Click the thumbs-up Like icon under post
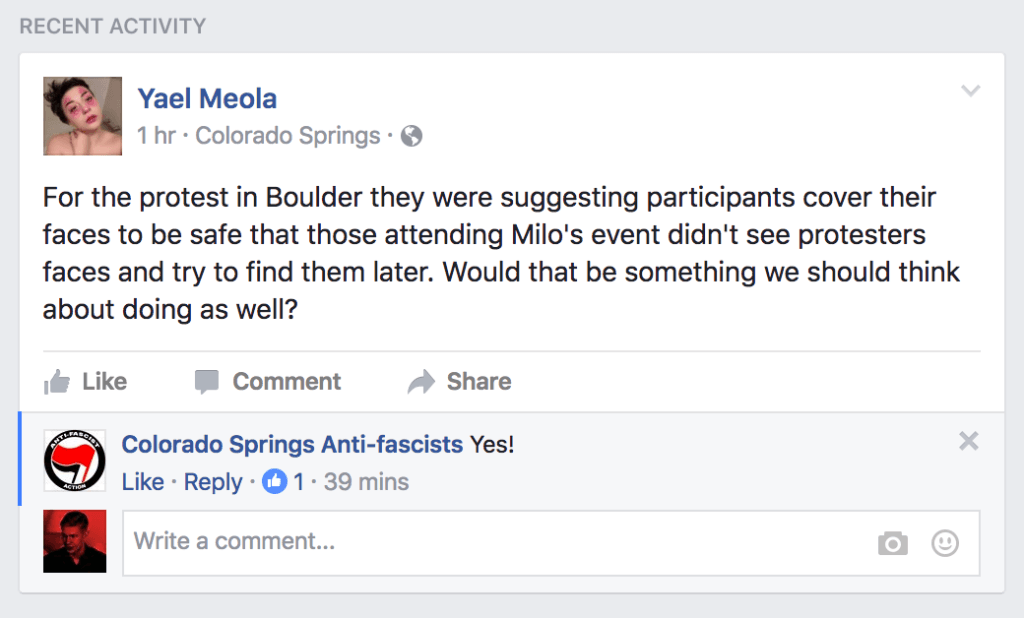Viewport: 1024px width, 618px height. point(57,382)
